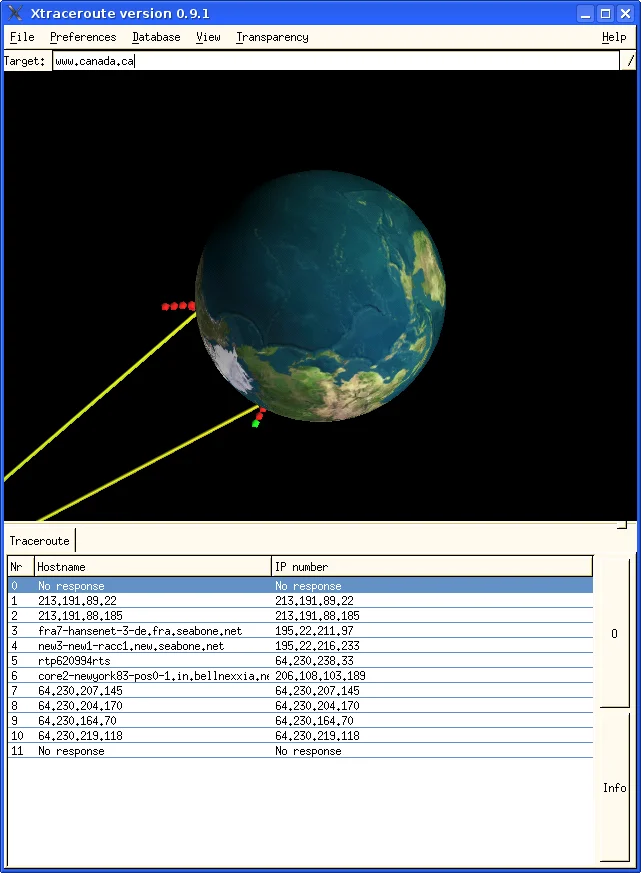641x873 pixels.
Task: Select new3-new1-racc1.new.seabone.net row
Action: point(301,646)
